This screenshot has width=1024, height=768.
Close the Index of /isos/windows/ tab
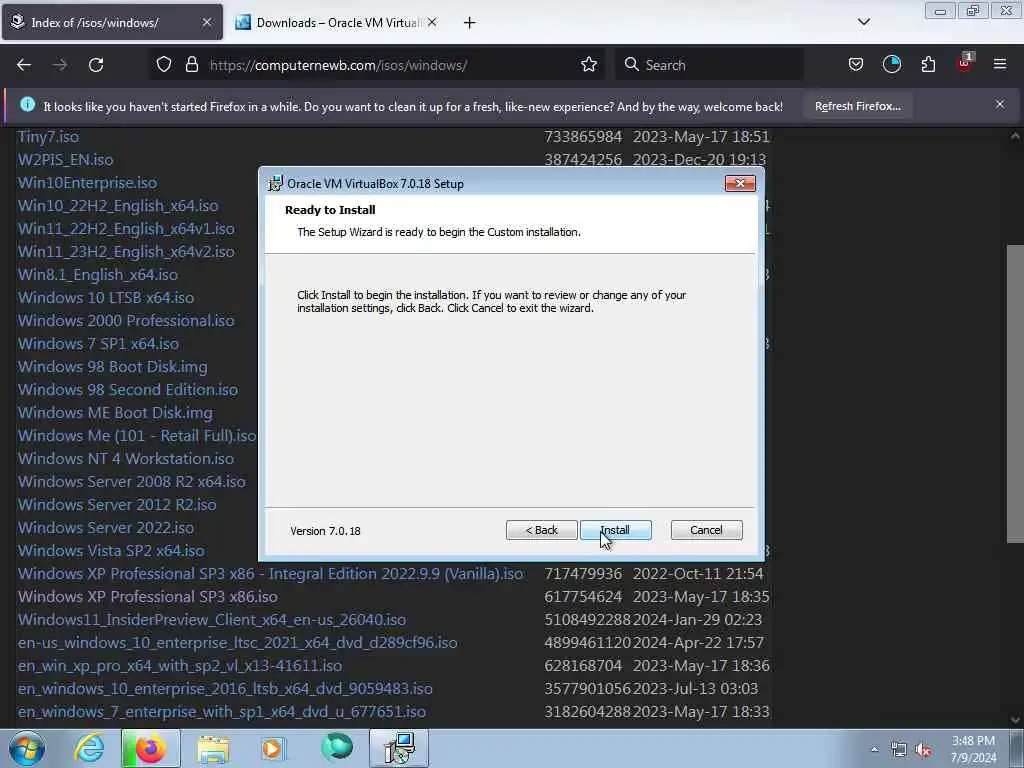[206, 23]
